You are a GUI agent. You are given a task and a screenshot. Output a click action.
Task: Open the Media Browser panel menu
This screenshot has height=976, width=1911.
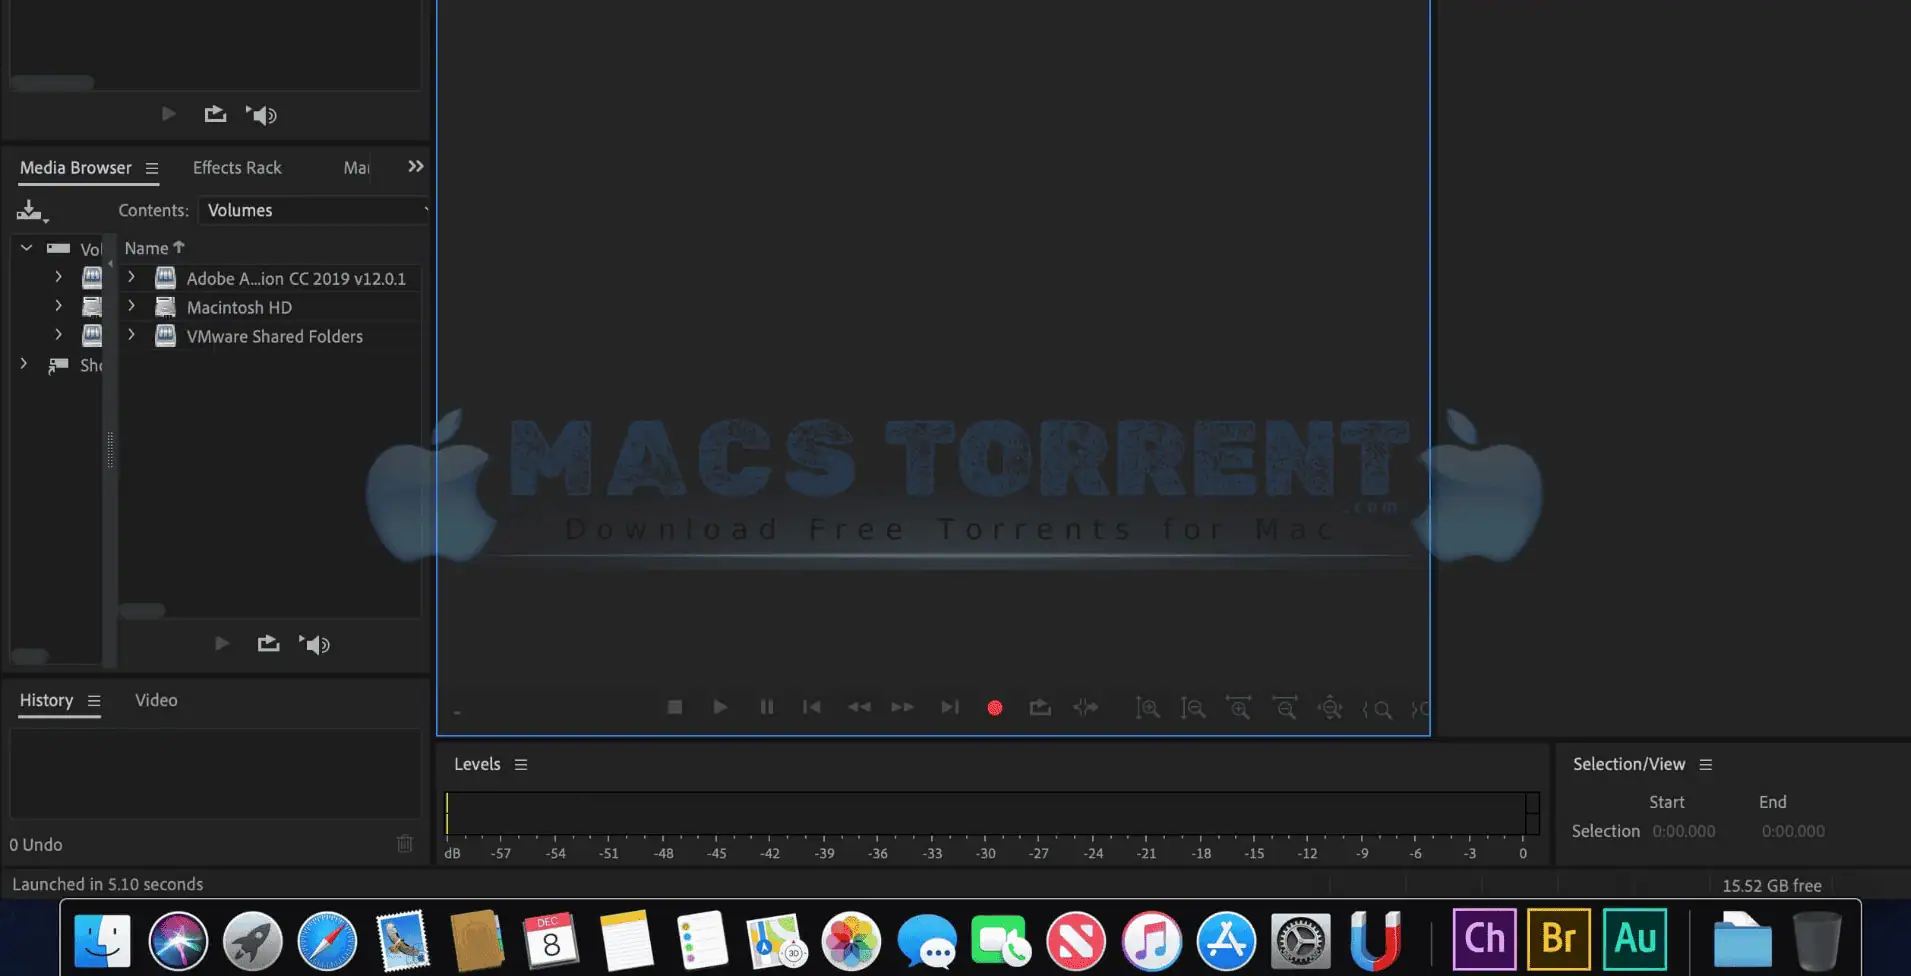152,168
